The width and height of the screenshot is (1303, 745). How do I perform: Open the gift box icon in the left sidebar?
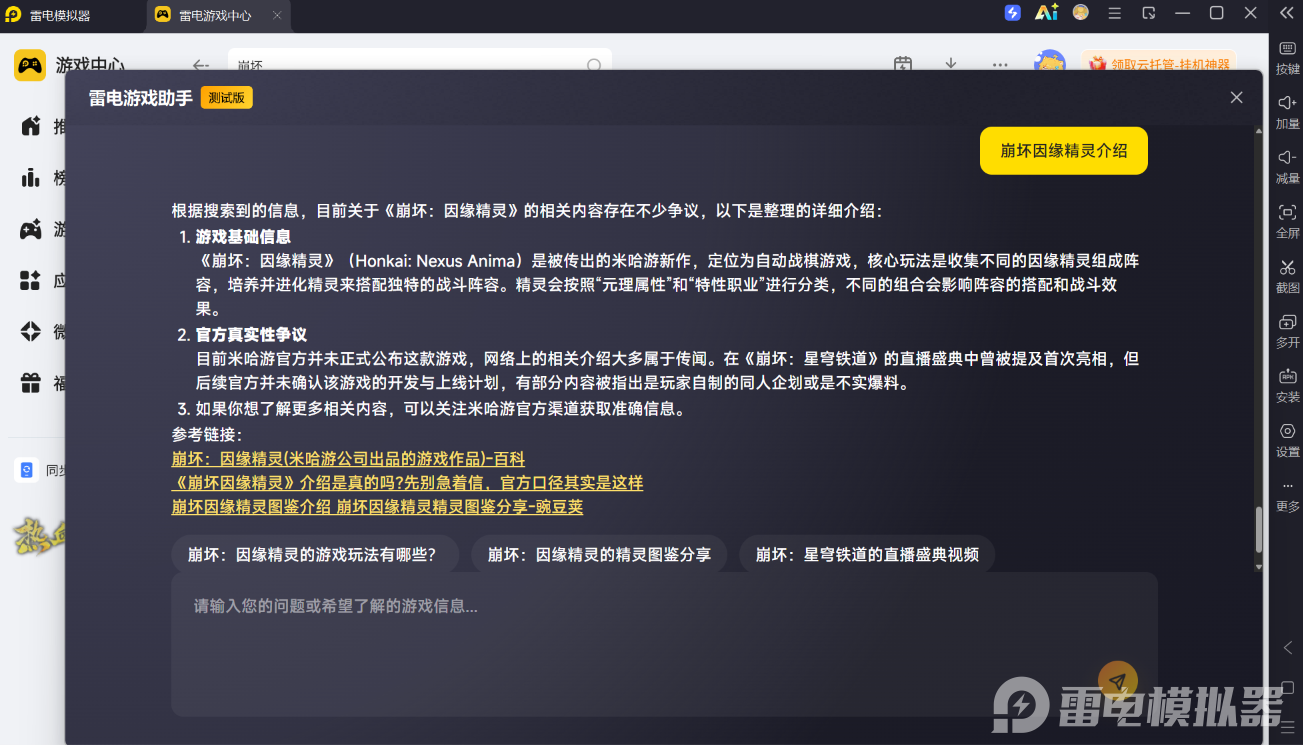pos(31,382)
